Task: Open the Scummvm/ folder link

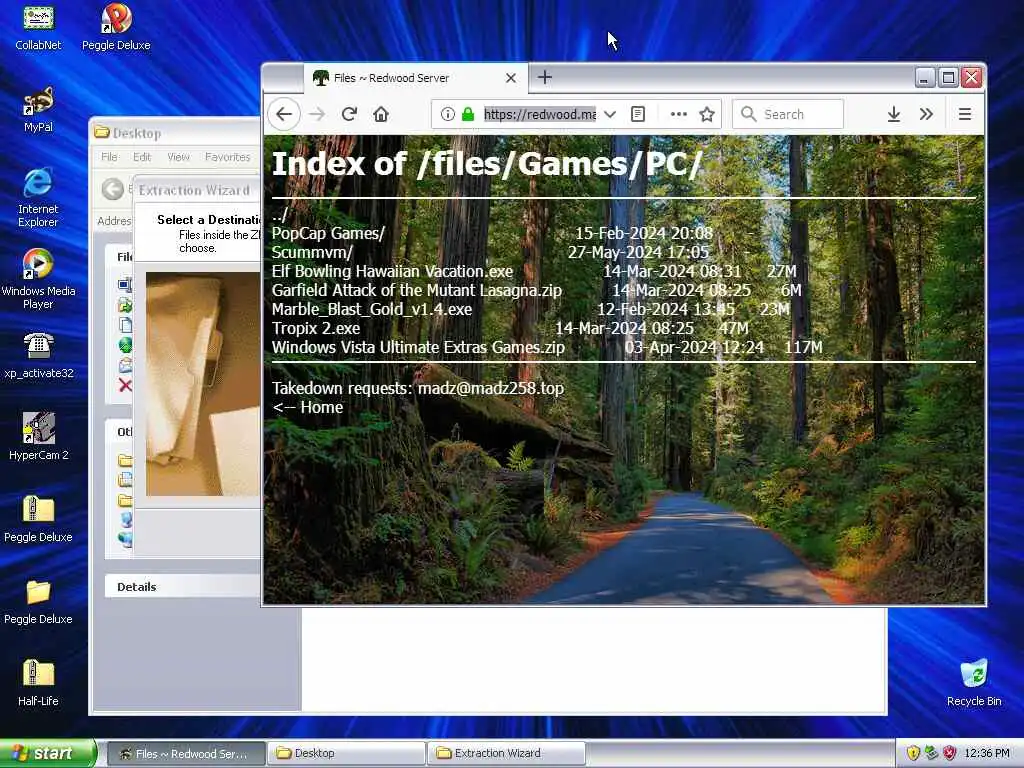Action: tap(312, 252)
